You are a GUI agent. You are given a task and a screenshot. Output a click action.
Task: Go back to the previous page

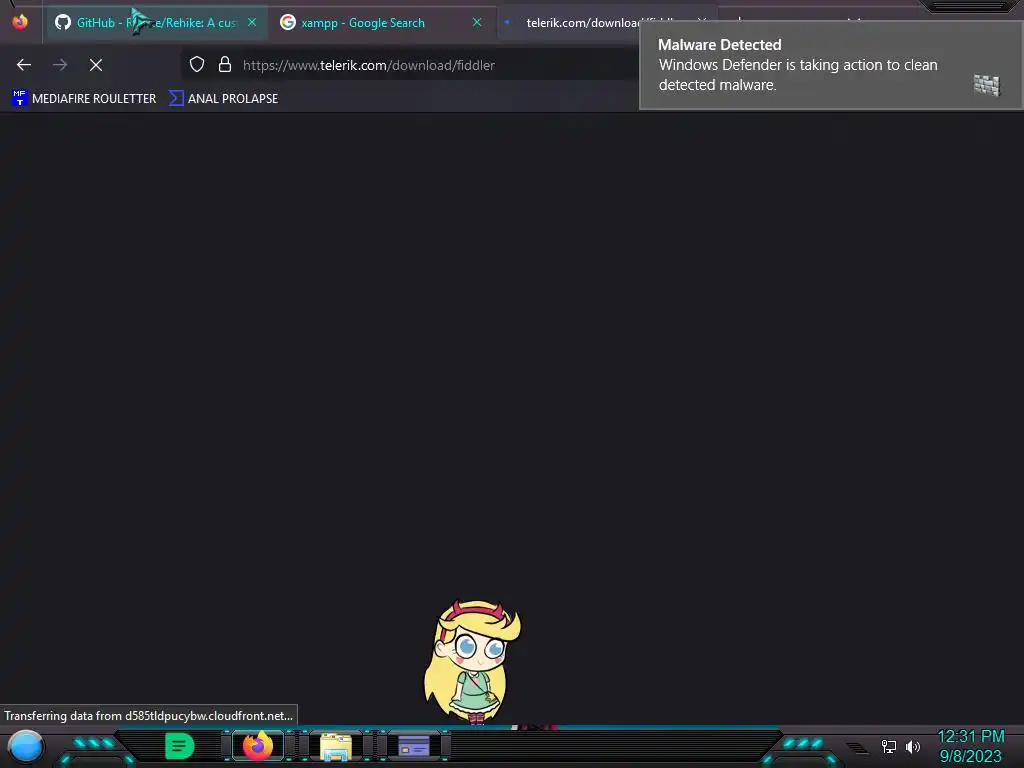pyautogui.click(x=24, y=65)
